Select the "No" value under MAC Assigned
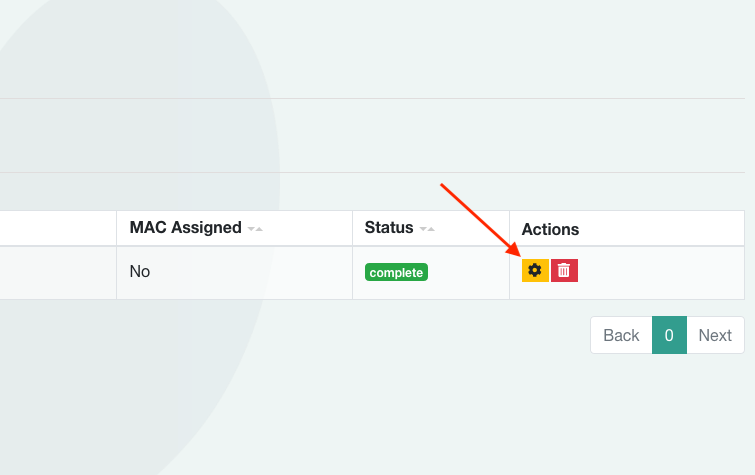This screenshot has width=755, height=475. (x=140, y=272)
